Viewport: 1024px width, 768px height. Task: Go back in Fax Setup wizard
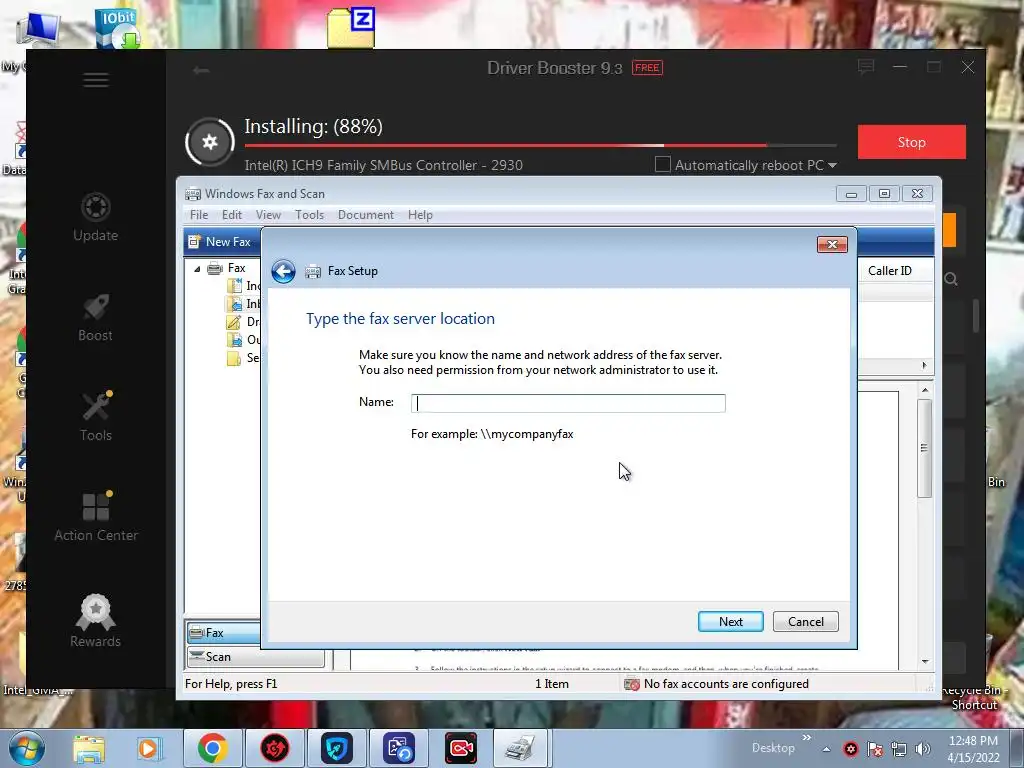coord(283,271)
